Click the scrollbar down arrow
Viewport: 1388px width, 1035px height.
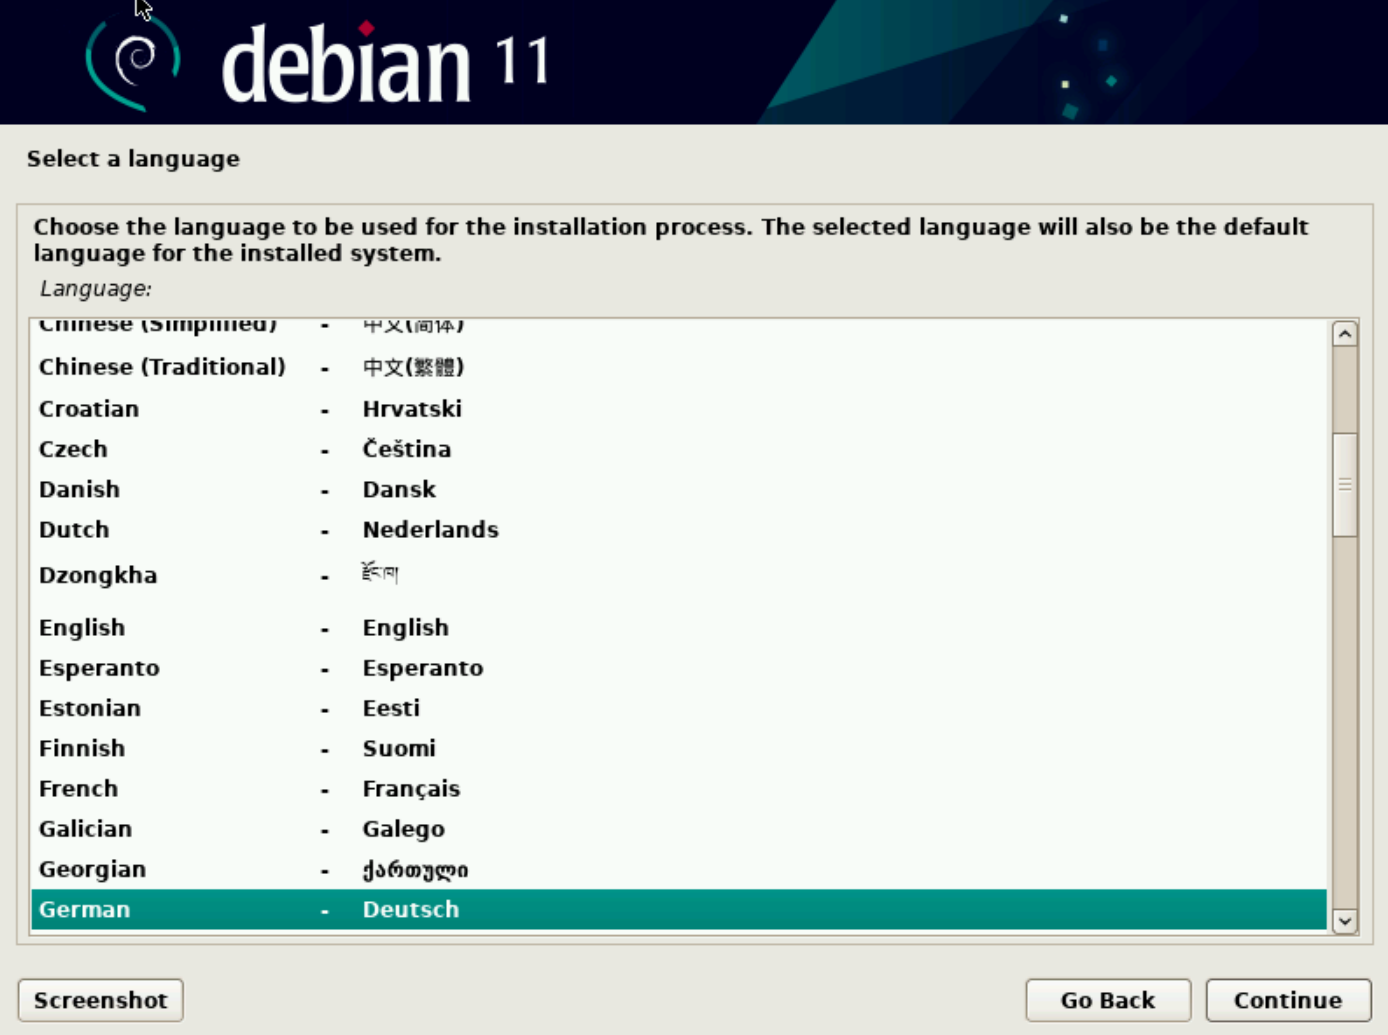(x=1345, y=921)
